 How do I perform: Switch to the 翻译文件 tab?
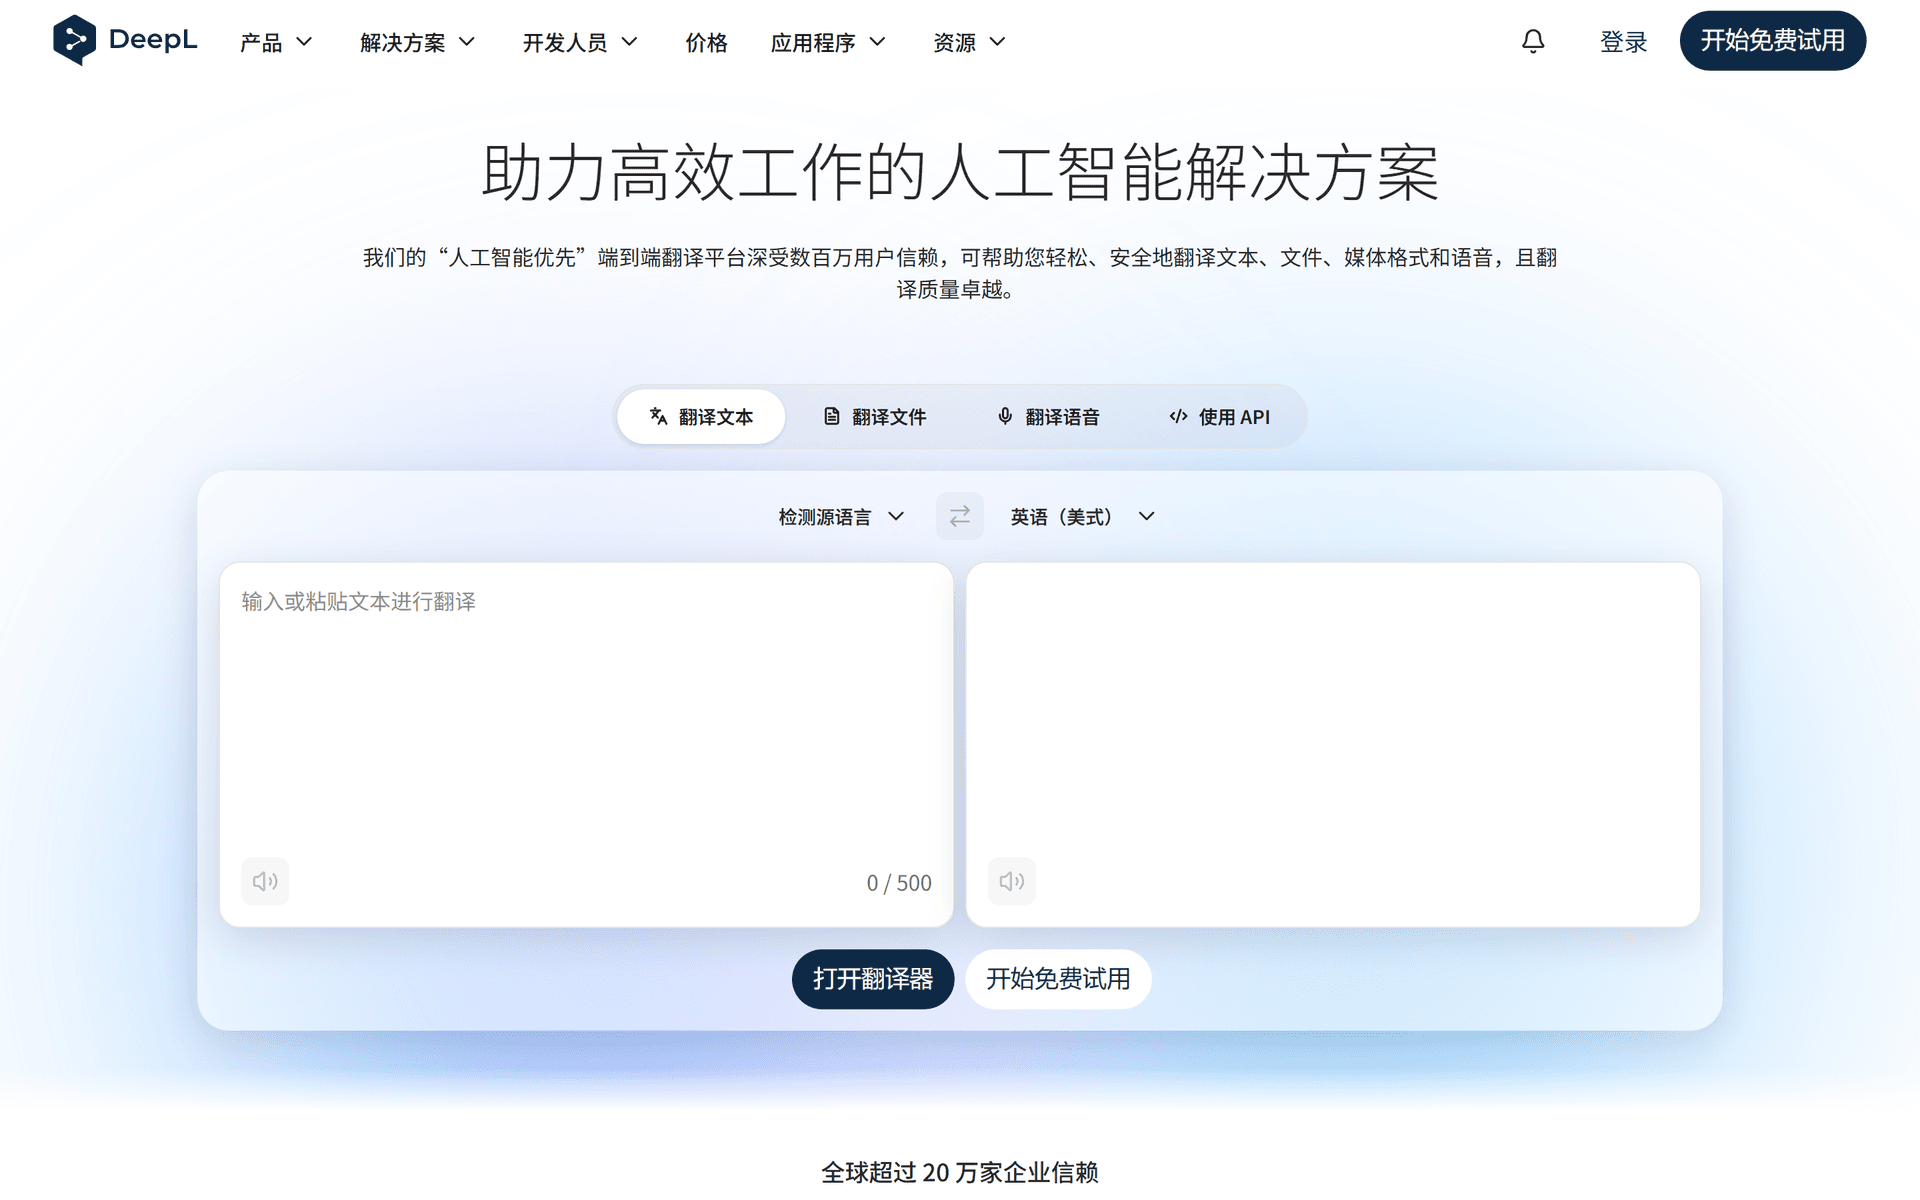point(875,417)
